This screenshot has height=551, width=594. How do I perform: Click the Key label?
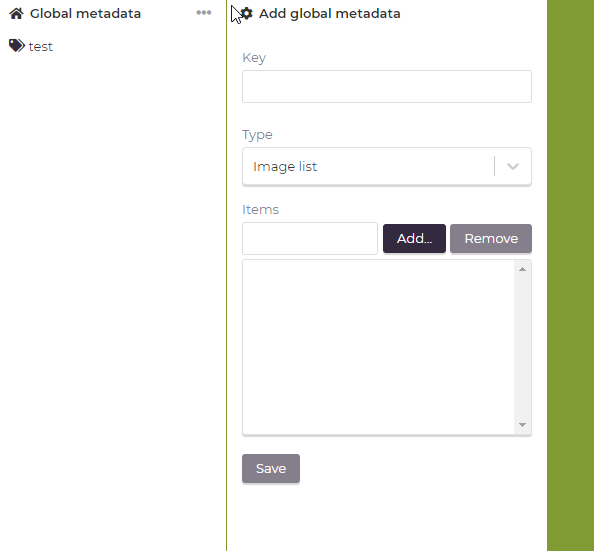pyautogui.click(x=254, y=58)
